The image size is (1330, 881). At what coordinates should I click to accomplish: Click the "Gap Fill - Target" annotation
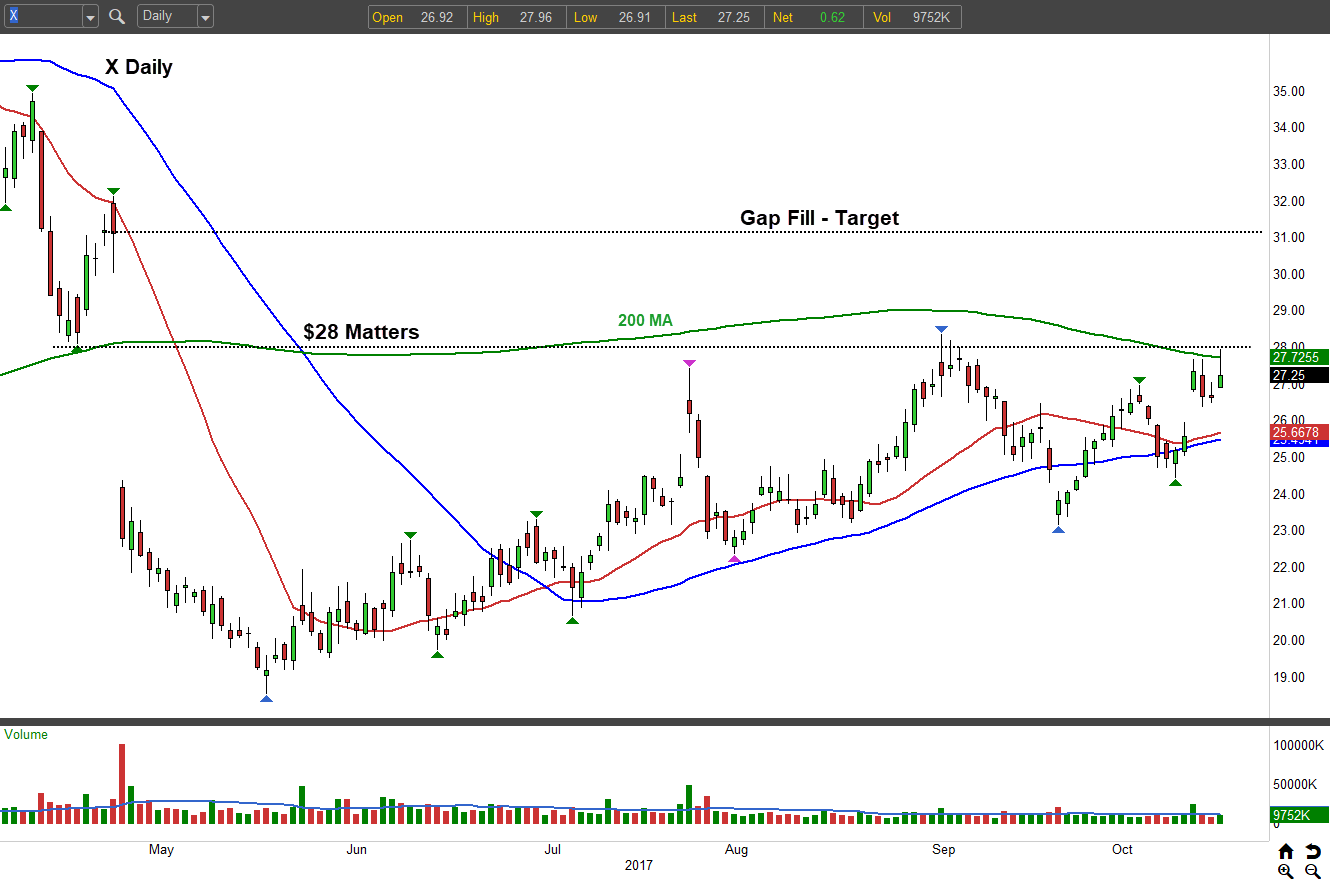pyautogui.click(x=819, y=217)
